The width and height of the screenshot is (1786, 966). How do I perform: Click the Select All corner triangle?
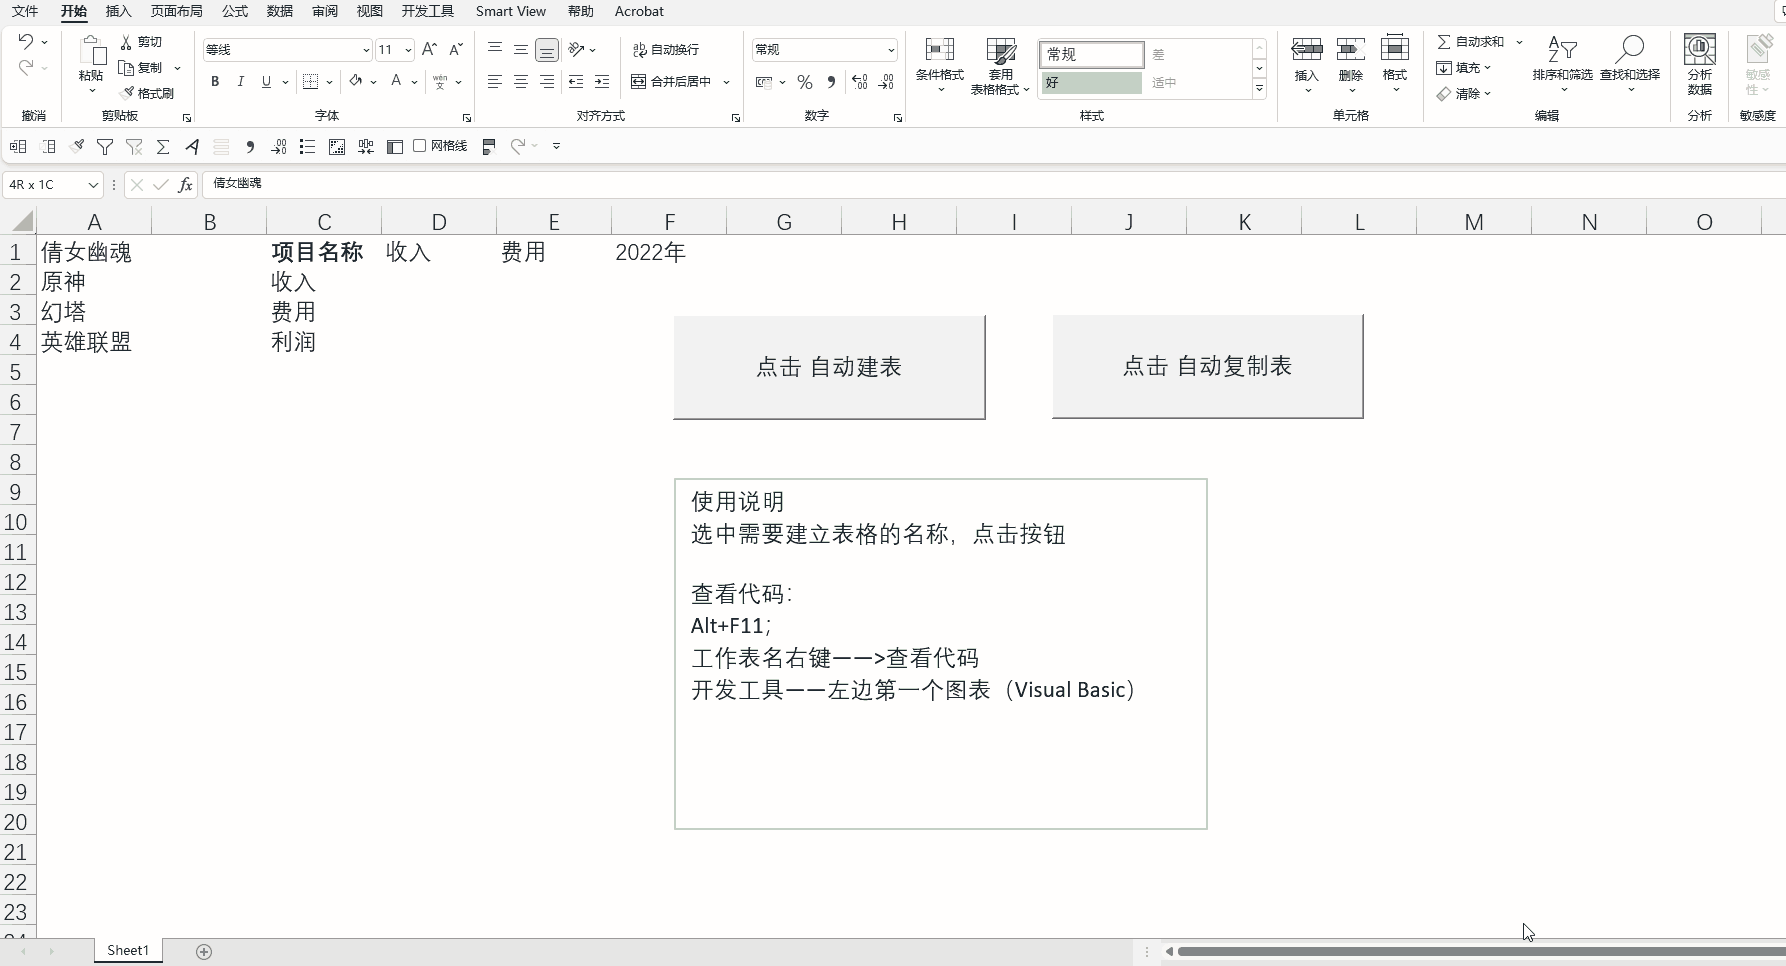pos(22,221)
